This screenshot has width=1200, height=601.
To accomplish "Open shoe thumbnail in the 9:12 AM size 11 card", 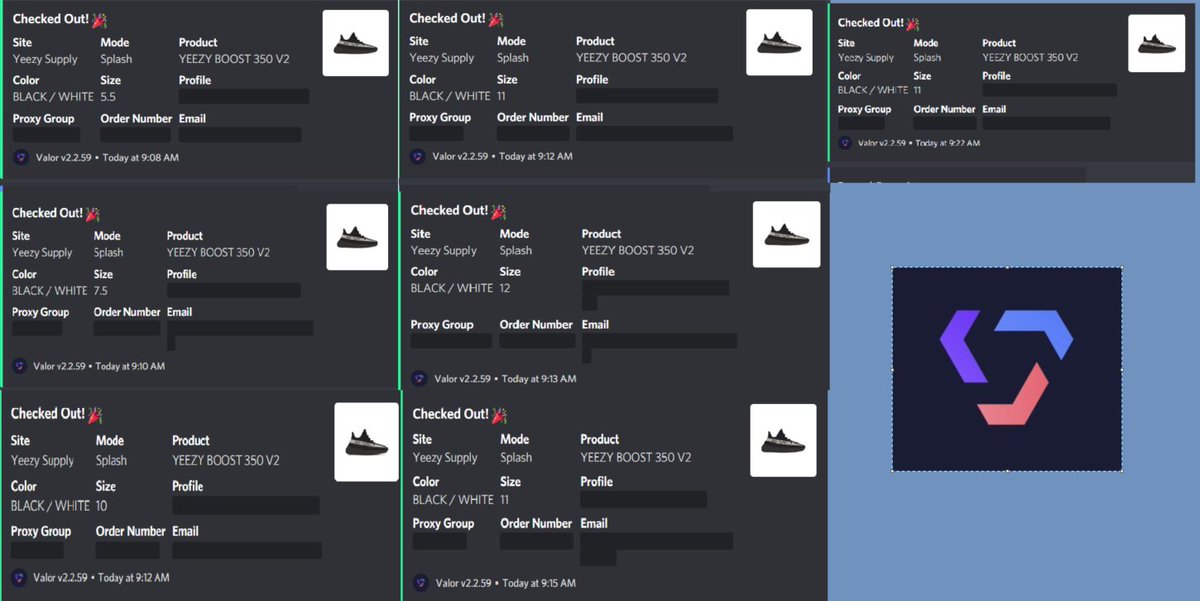I will [x=779, y=43].
